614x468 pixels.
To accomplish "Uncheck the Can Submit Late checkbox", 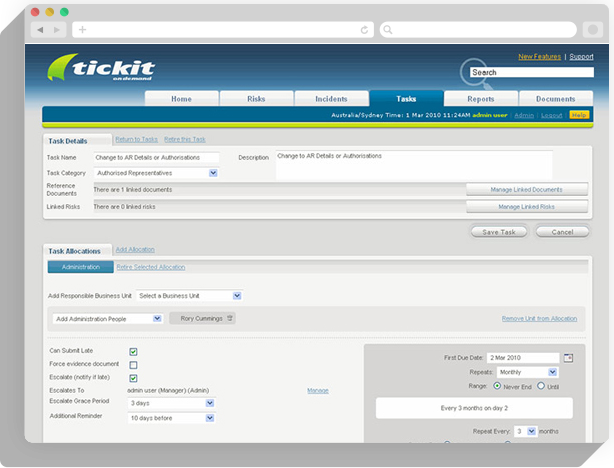I will 133,351.
